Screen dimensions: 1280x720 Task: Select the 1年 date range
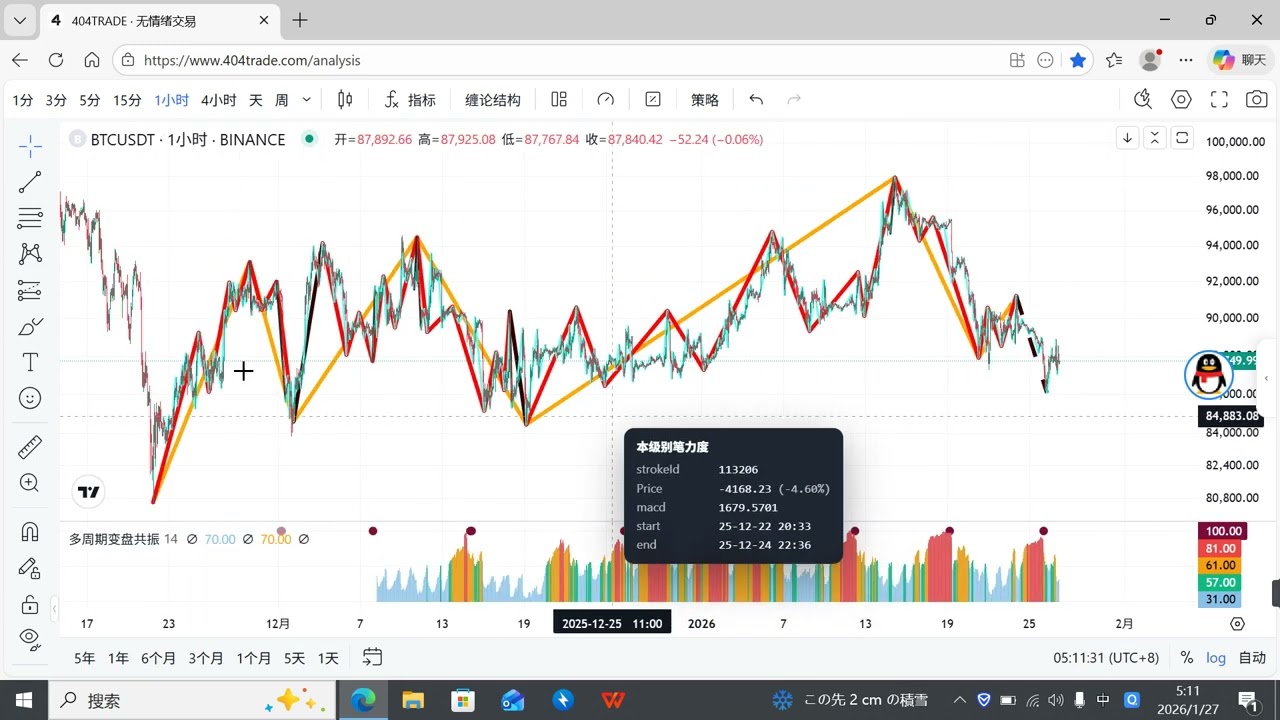coord(118,658)
